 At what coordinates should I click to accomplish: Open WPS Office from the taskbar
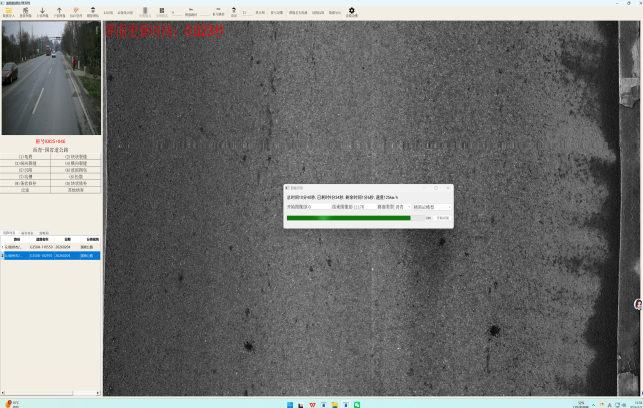point(312,405)
